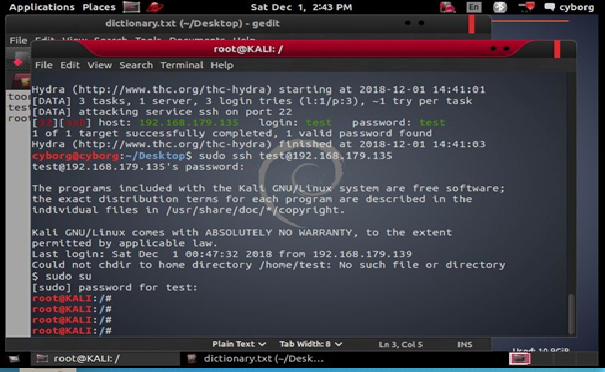Click the red tray icon left of En indicator
Screen dimensions: 605x372
[448, 7]
